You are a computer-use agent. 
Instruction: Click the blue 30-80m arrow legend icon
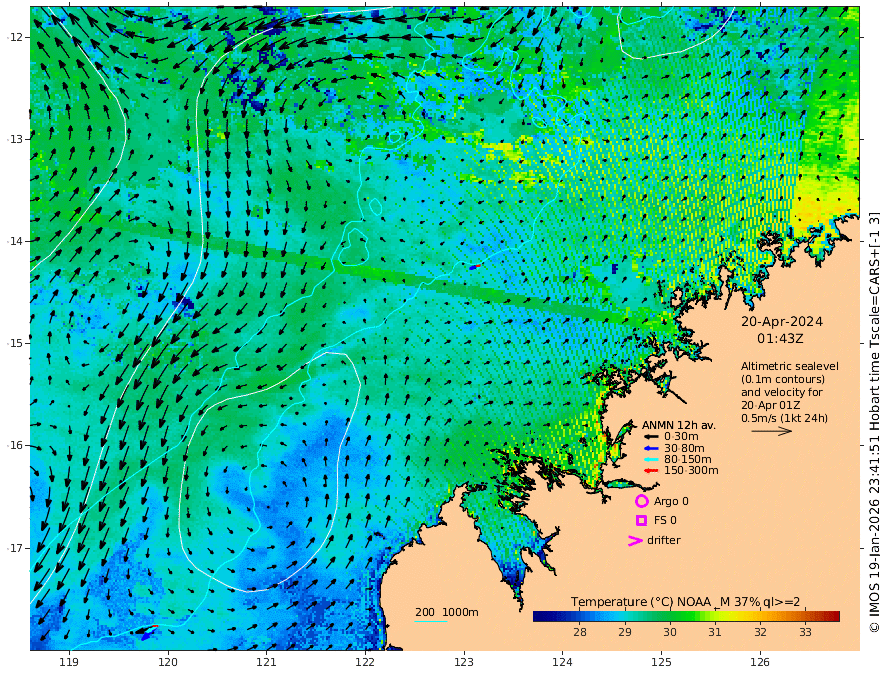coord(650,448)
